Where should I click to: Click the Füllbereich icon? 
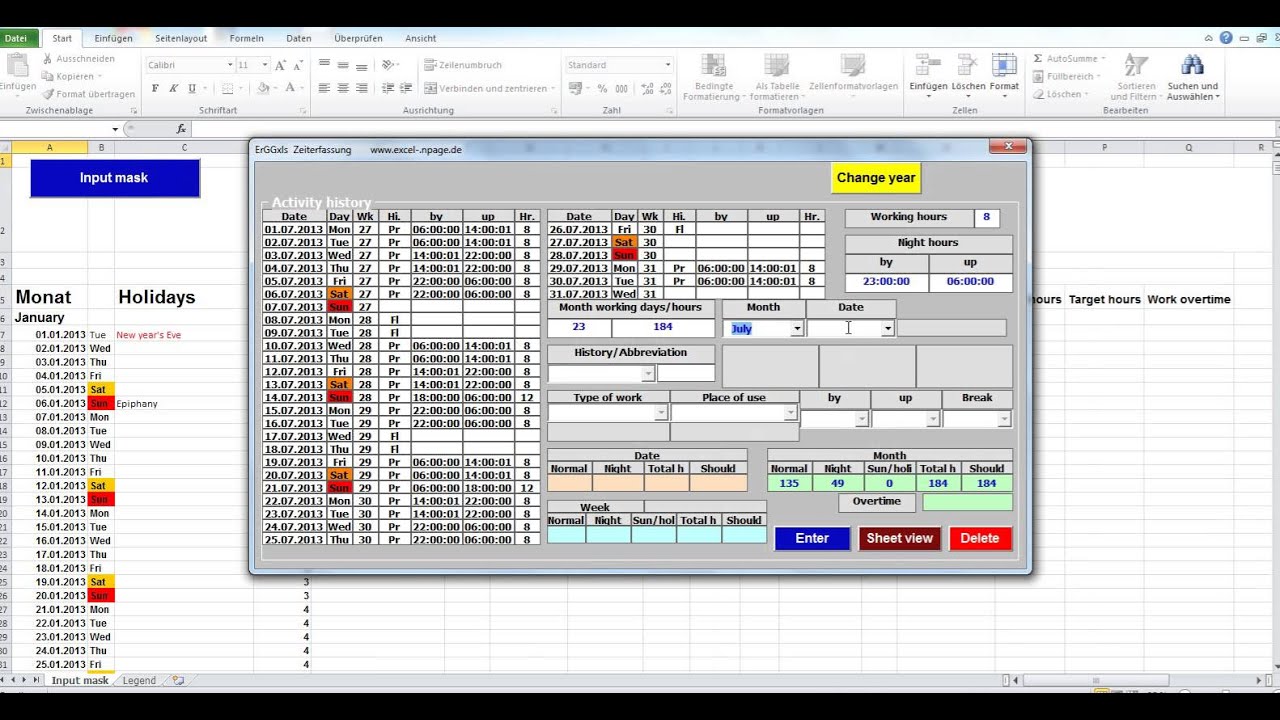pos(1038,76)
